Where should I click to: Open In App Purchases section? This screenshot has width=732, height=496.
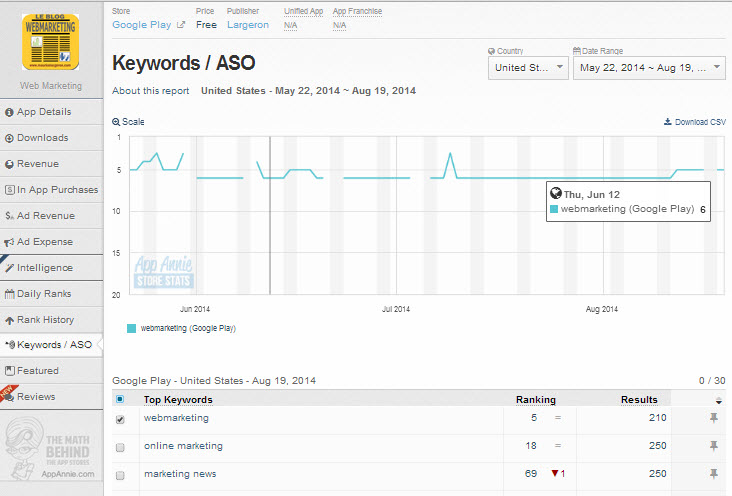pos(51,190)
